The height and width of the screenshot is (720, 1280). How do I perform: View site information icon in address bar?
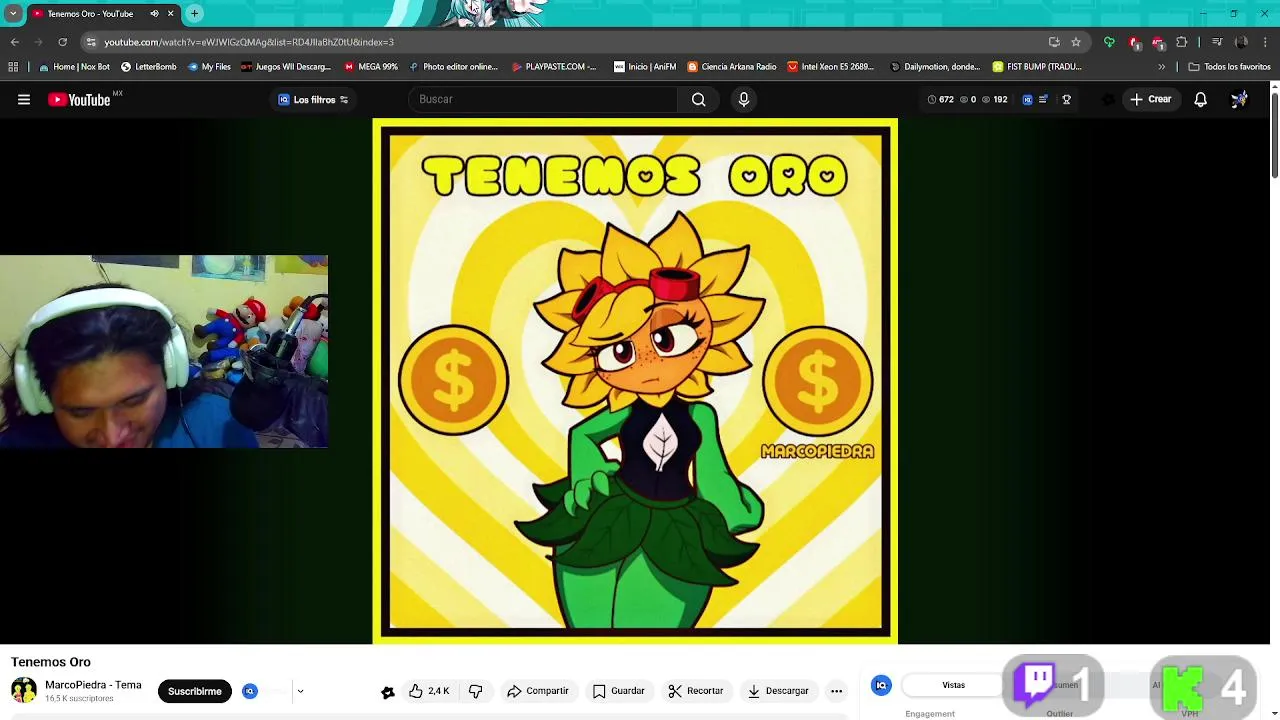[91, 42]
